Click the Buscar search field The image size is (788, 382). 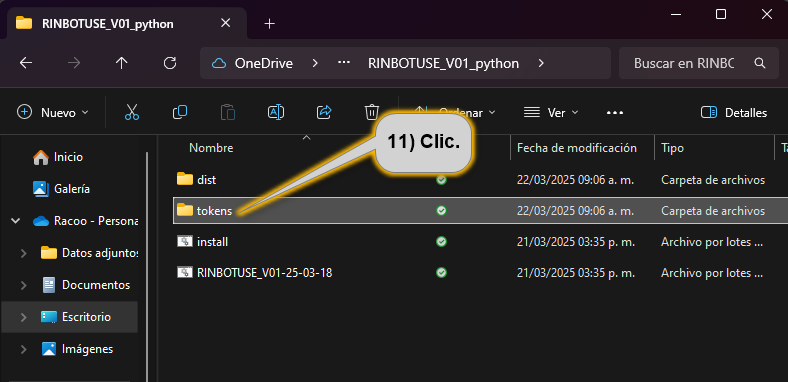coord(699,63)
